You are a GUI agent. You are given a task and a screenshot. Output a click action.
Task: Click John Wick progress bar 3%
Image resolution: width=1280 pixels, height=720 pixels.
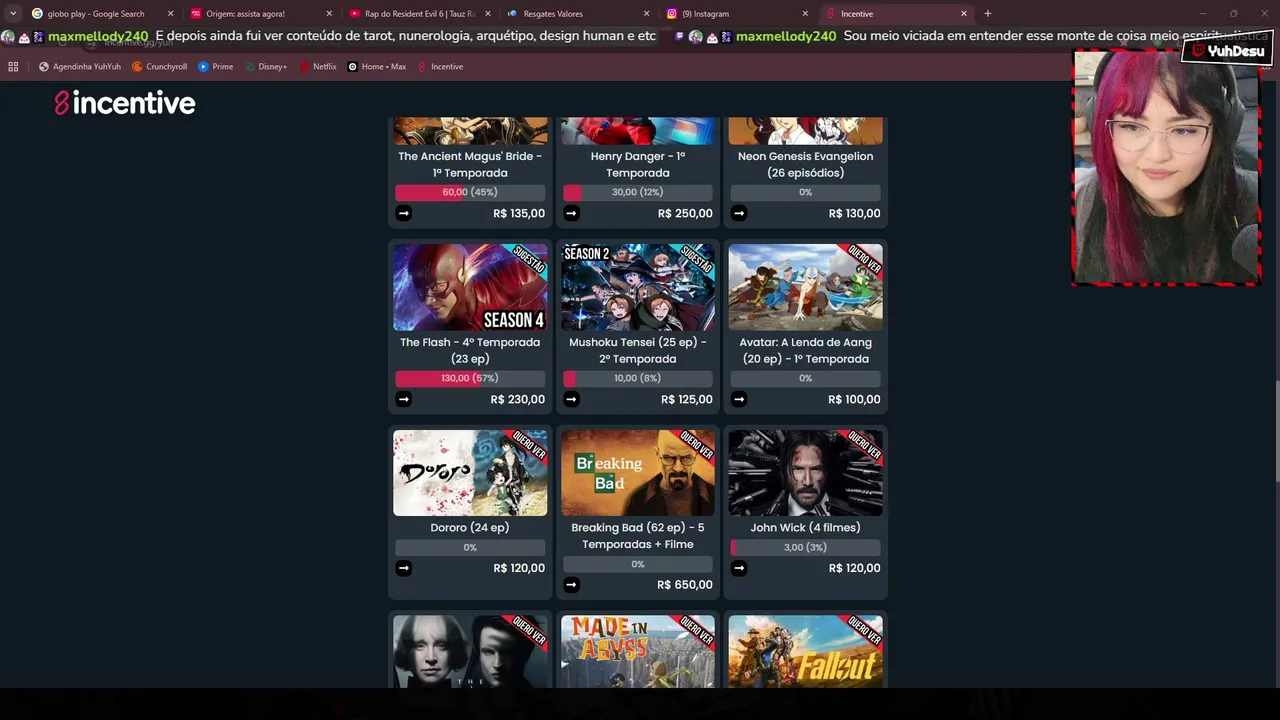(806, 548)
